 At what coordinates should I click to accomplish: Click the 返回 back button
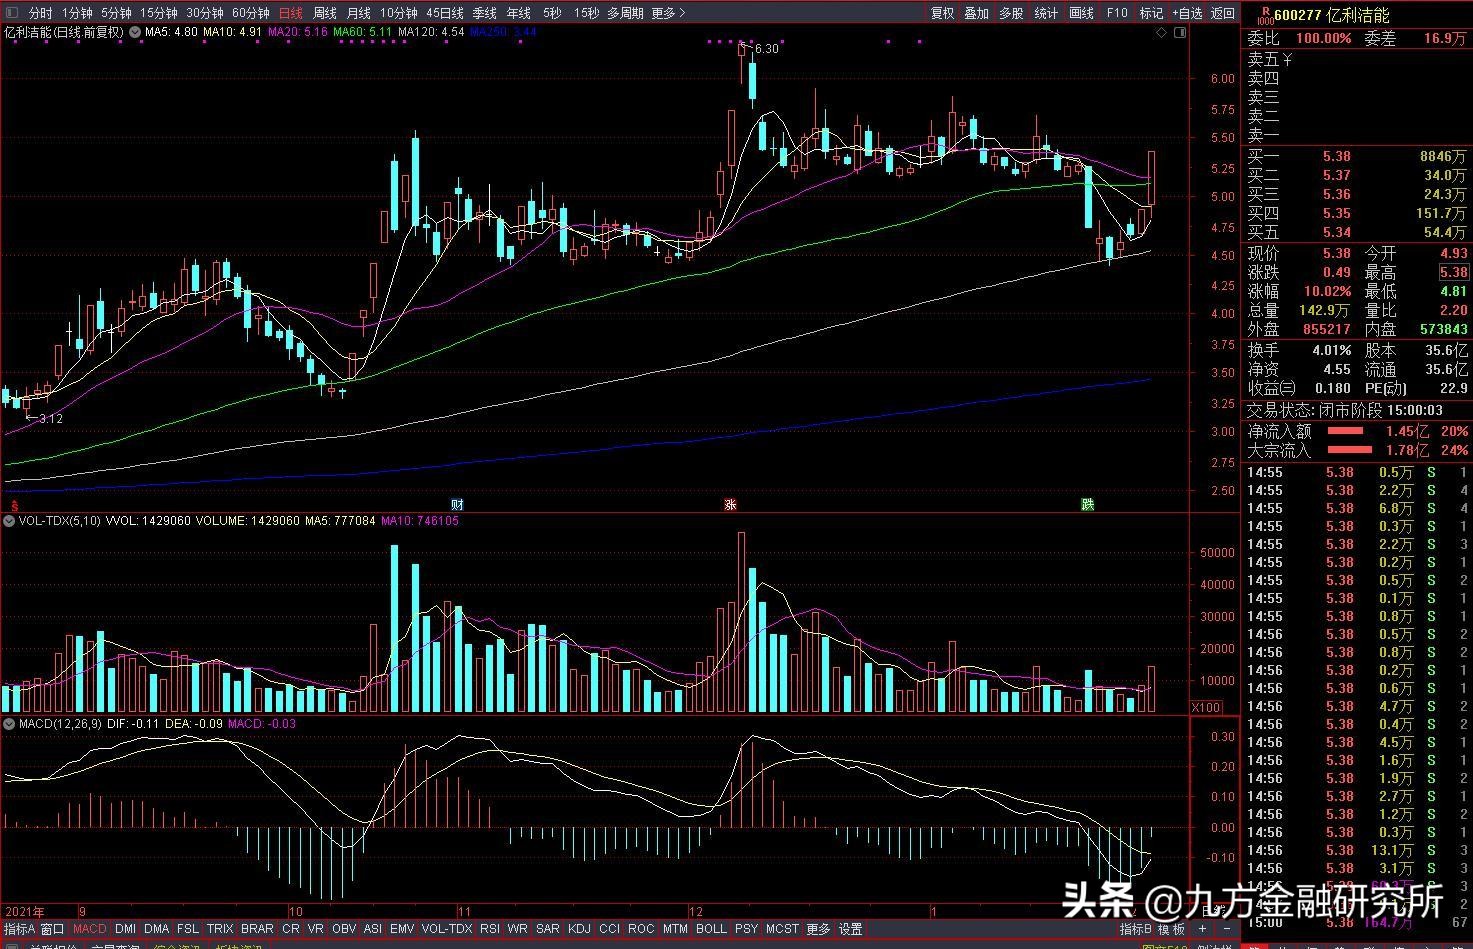point(1222,13)
